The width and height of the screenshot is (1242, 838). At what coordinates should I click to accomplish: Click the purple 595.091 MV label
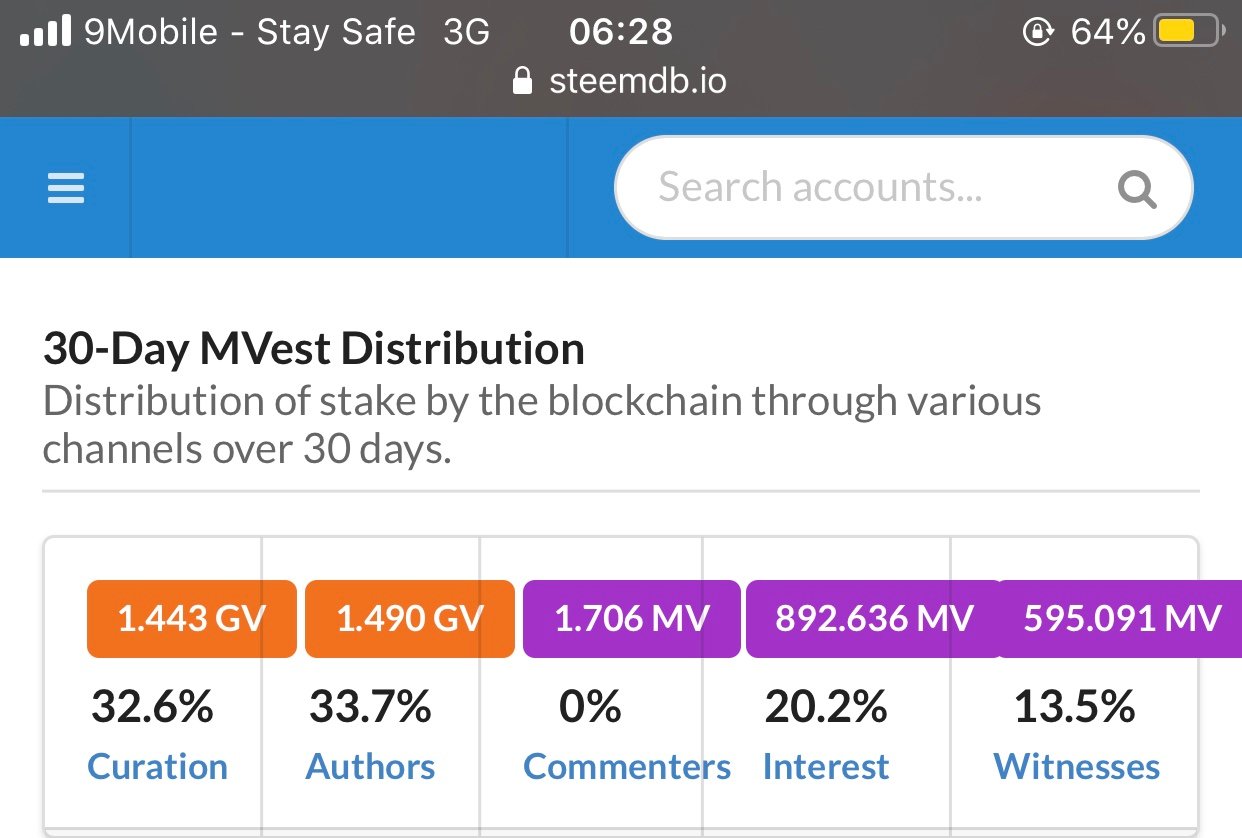click(x=1120, y=619)
